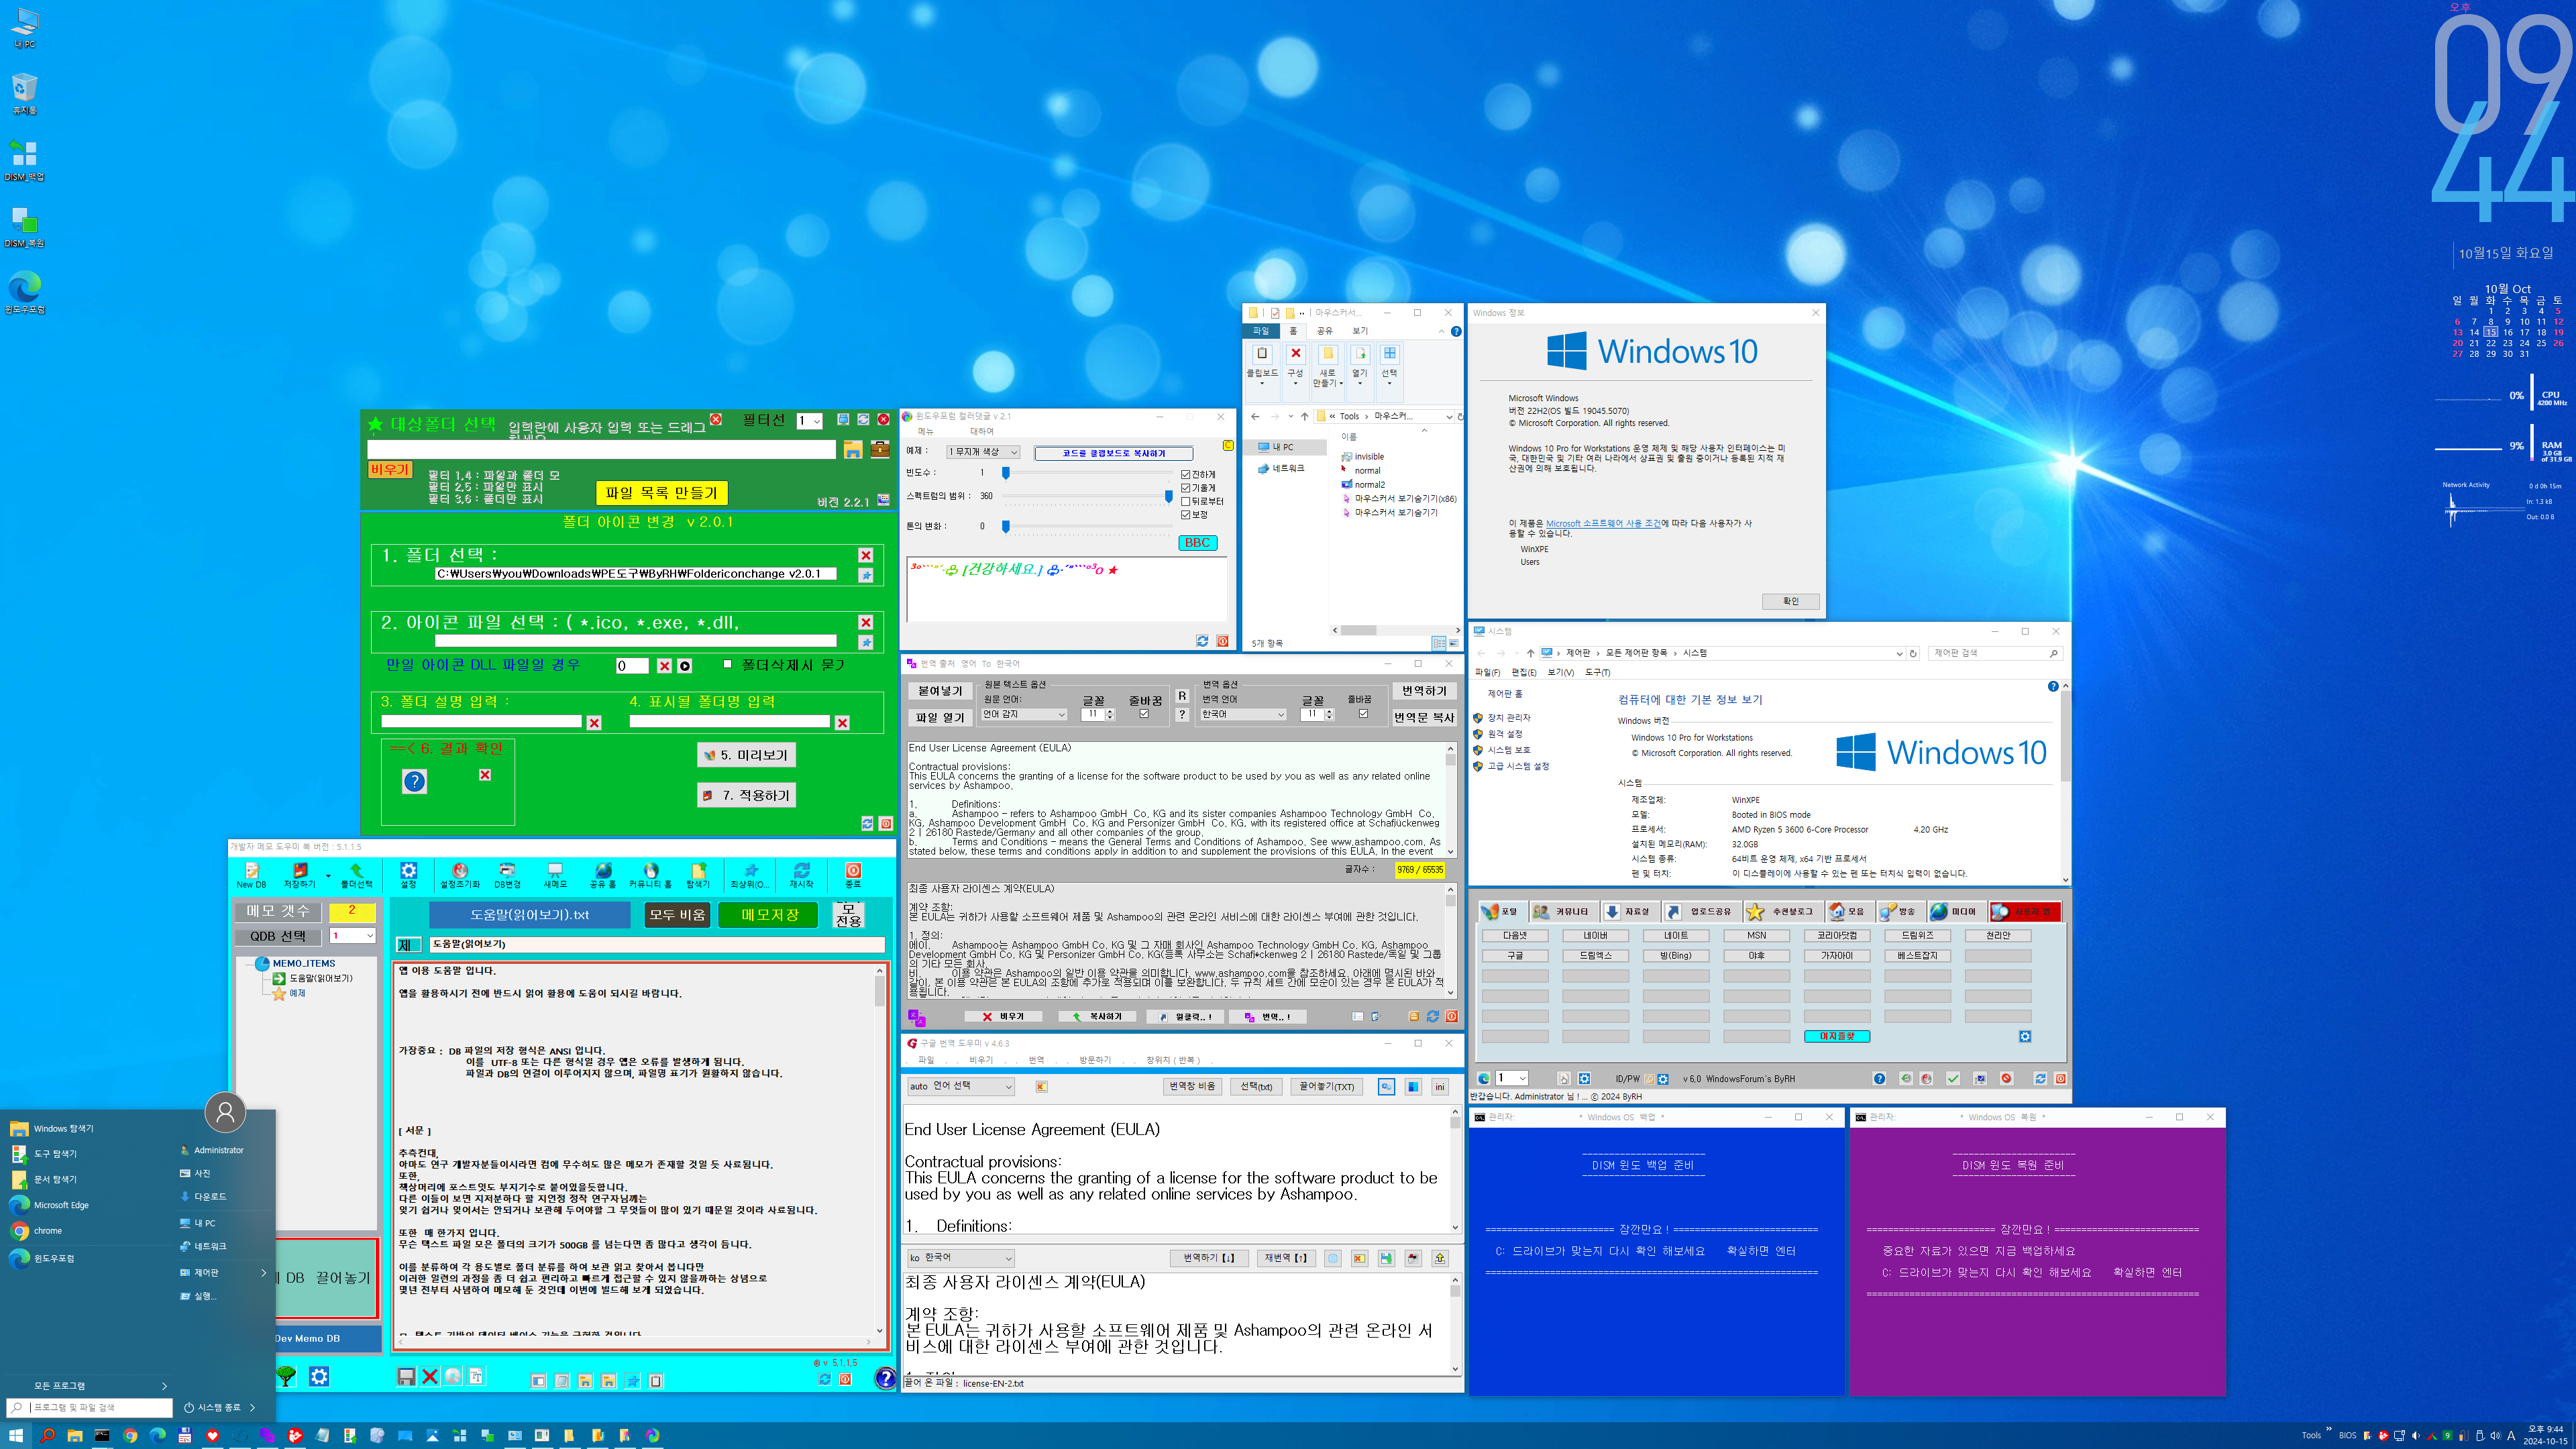The image size is (2576, 1449).
Task: Click blue help question icon in memo helper
Action: coord(885,1378)
